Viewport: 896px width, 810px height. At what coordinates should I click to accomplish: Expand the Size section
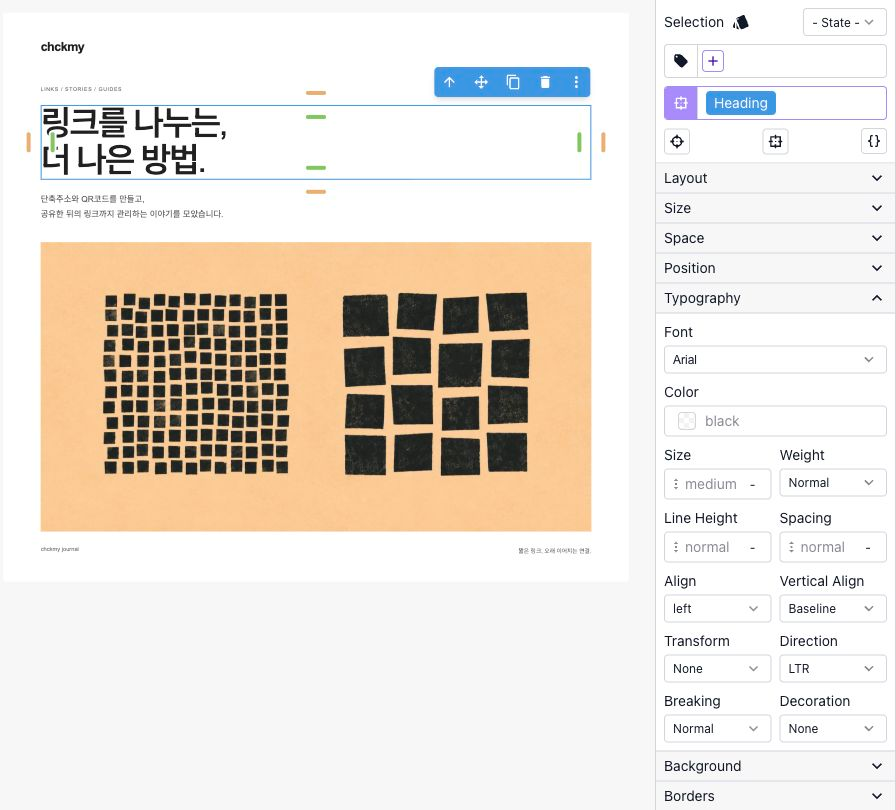[775, 208]
